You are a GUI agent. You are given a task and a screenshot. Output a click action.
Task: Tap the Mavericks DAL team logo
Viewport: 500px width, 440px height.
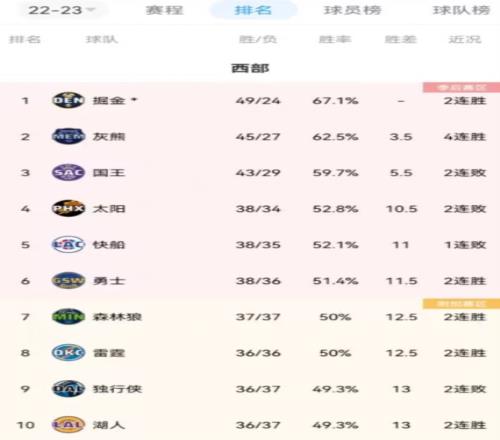click(x=68, y=389)
